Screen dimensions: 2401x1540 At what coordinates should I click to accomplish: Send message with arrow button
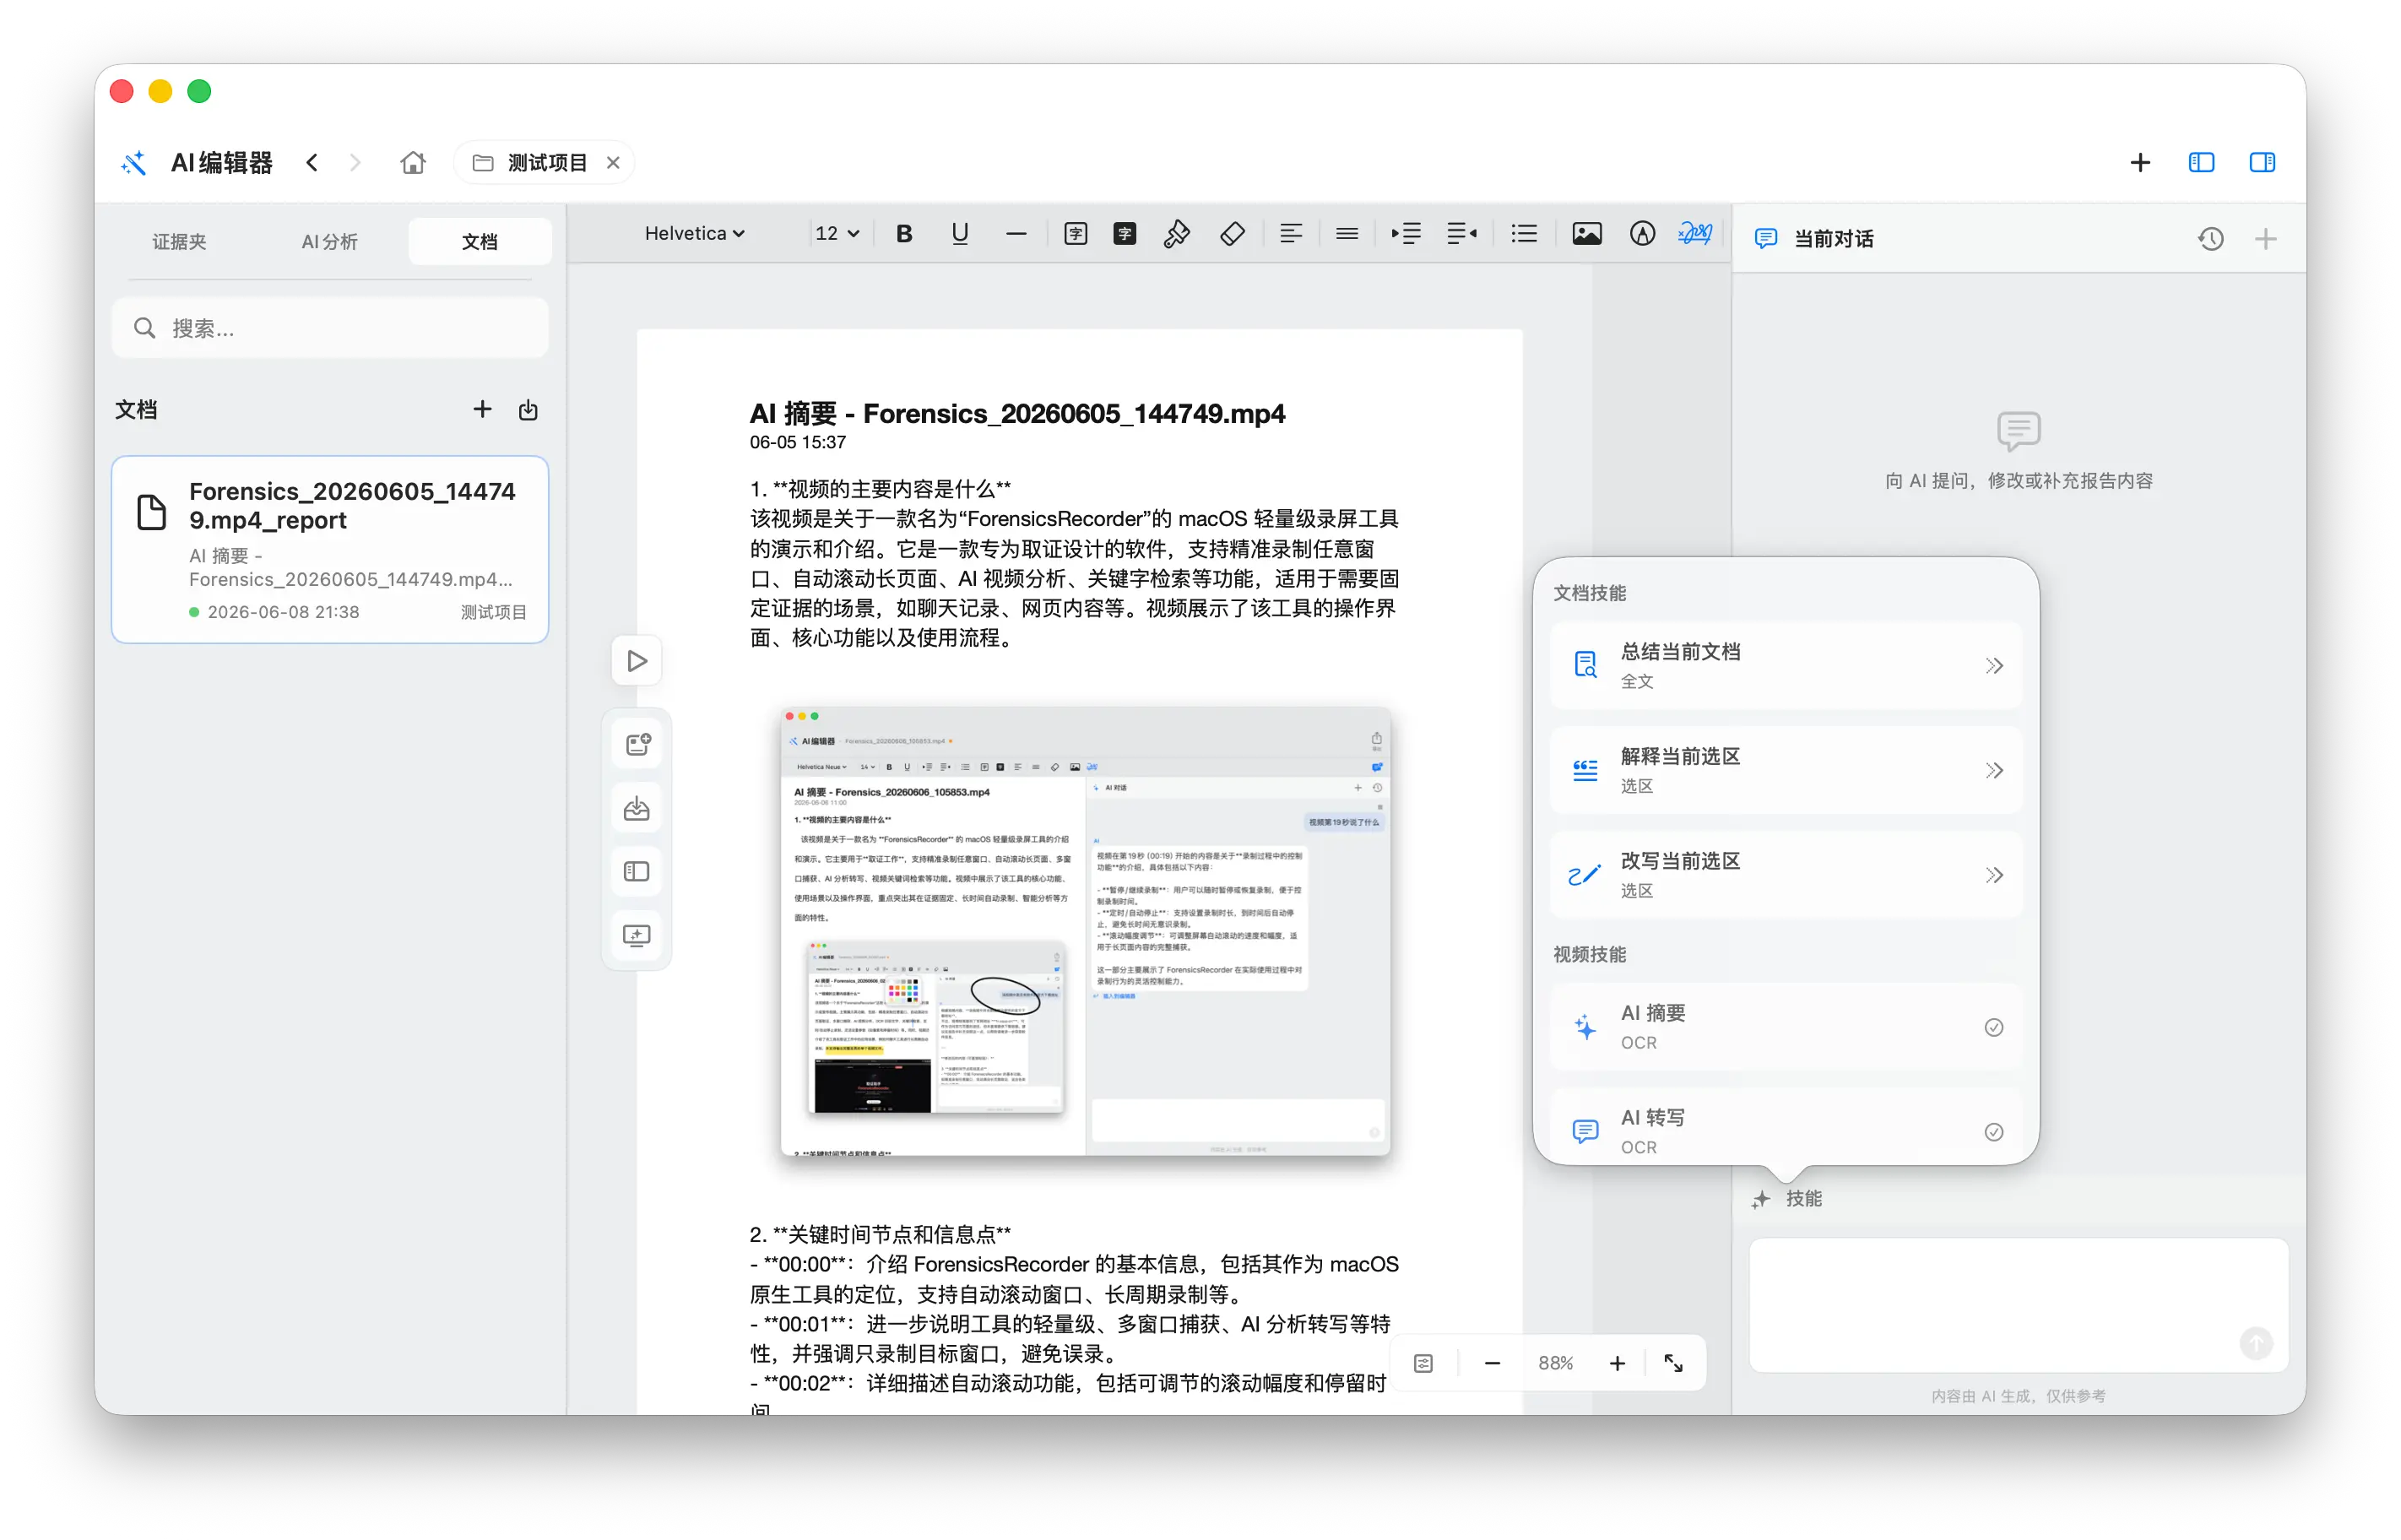[2255, 1343]
